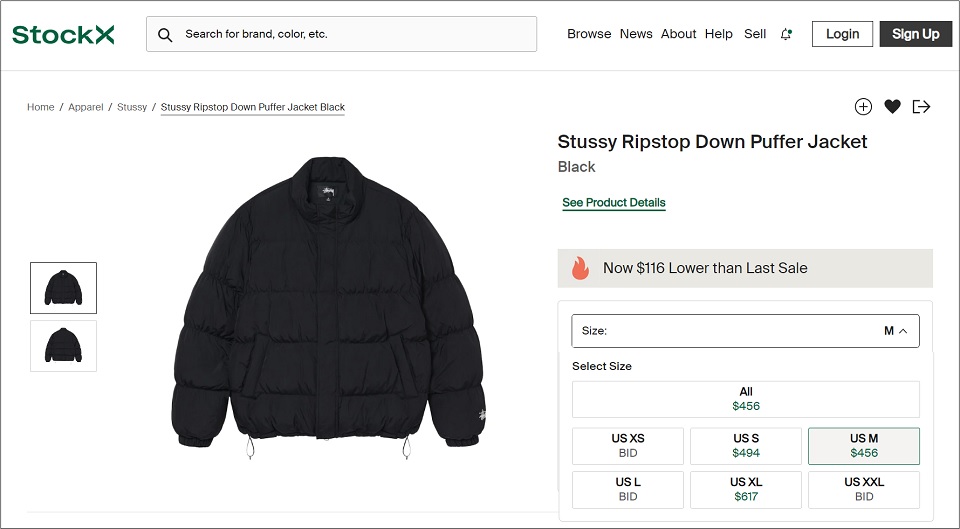Click the Now $116 Lower than Last Sale banner

pyautogui.click(x=745, y=268)
